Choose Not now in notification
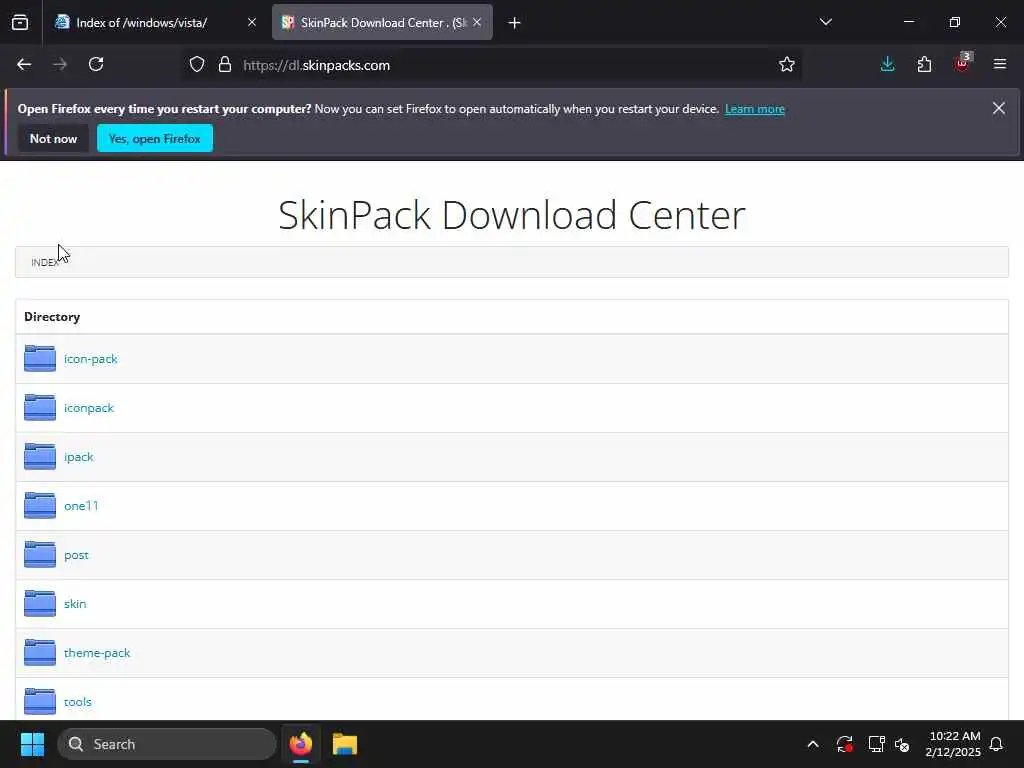1024x768 pixels. tap(54, 138)
